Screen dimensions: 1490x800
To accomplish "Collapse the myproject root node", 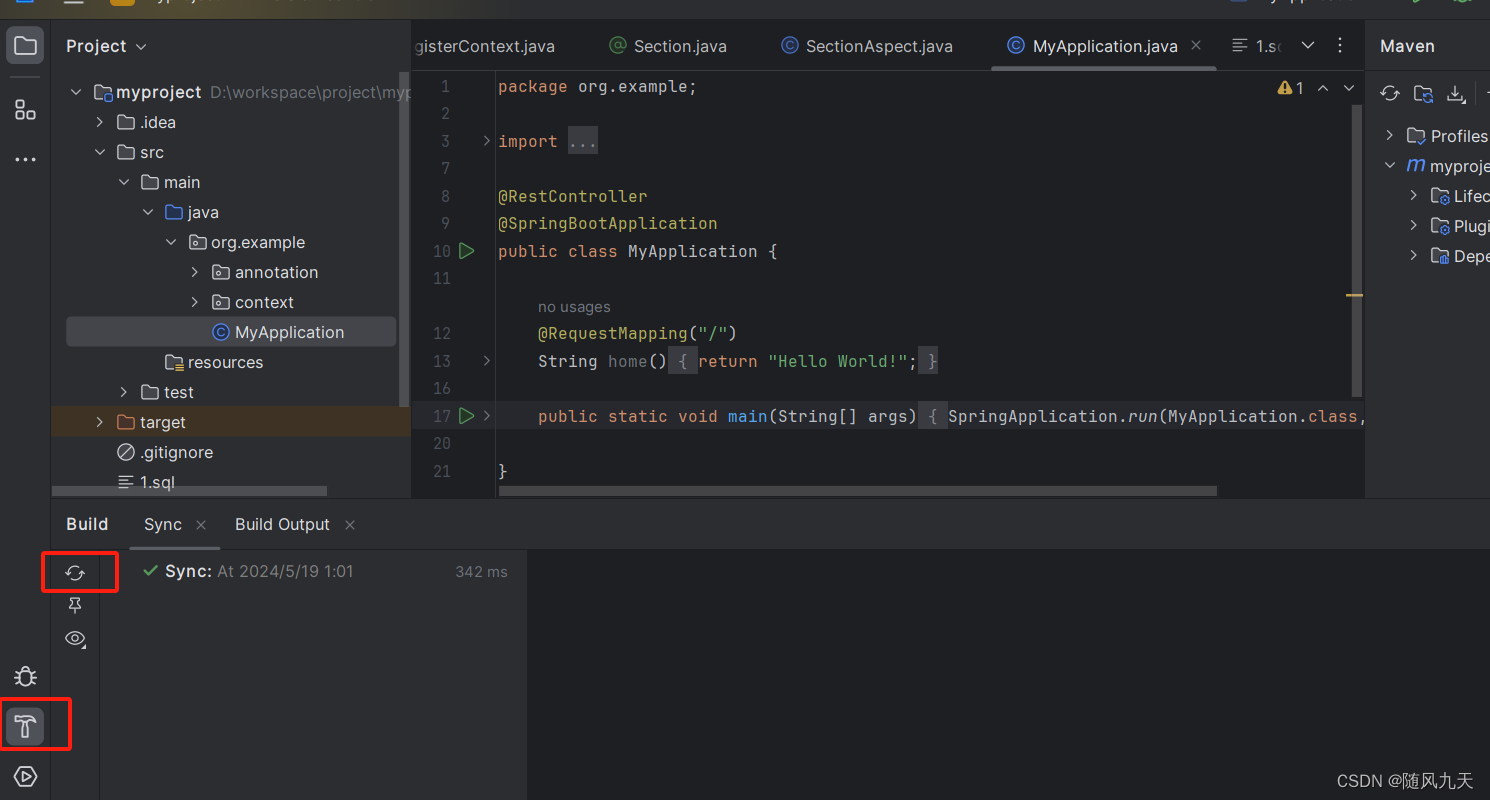I will click(76, 92).
